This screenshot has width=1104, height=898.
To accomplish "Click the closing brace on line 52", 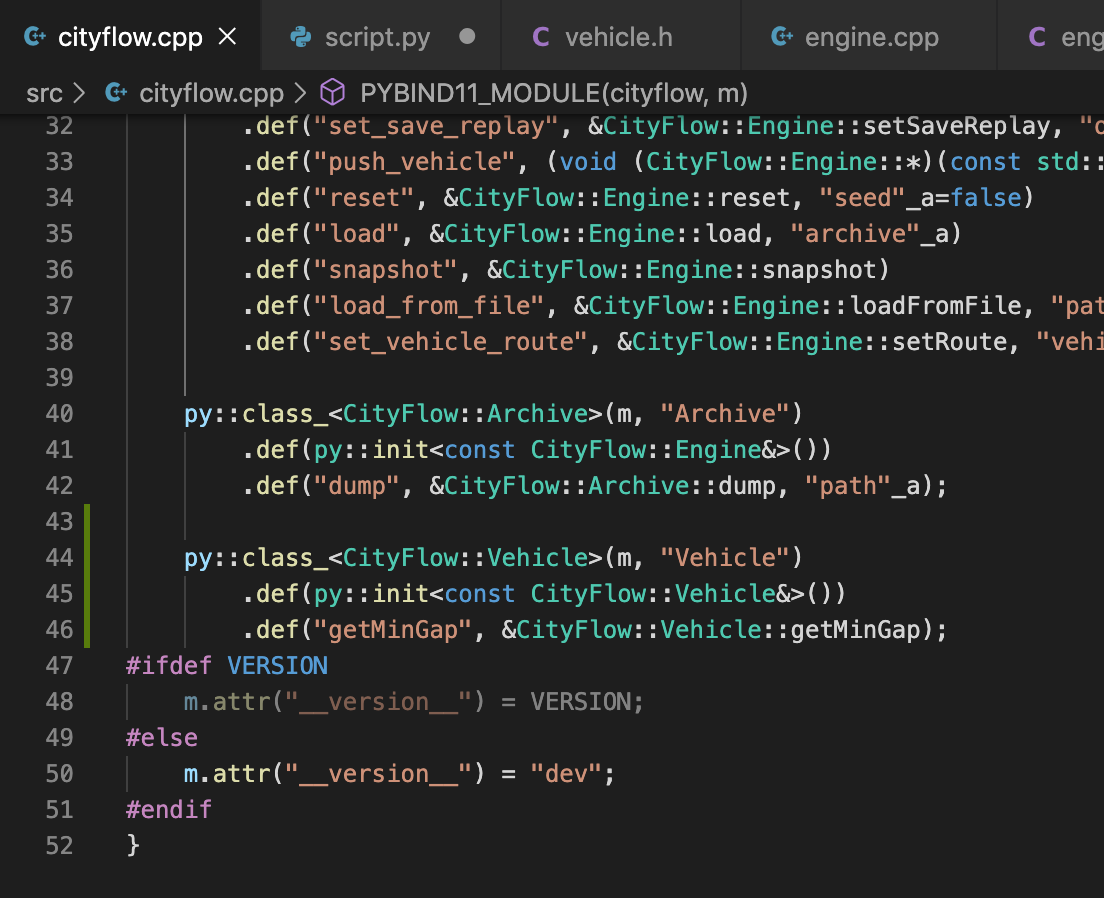I will pyautogui.click(x=133, y=845).
